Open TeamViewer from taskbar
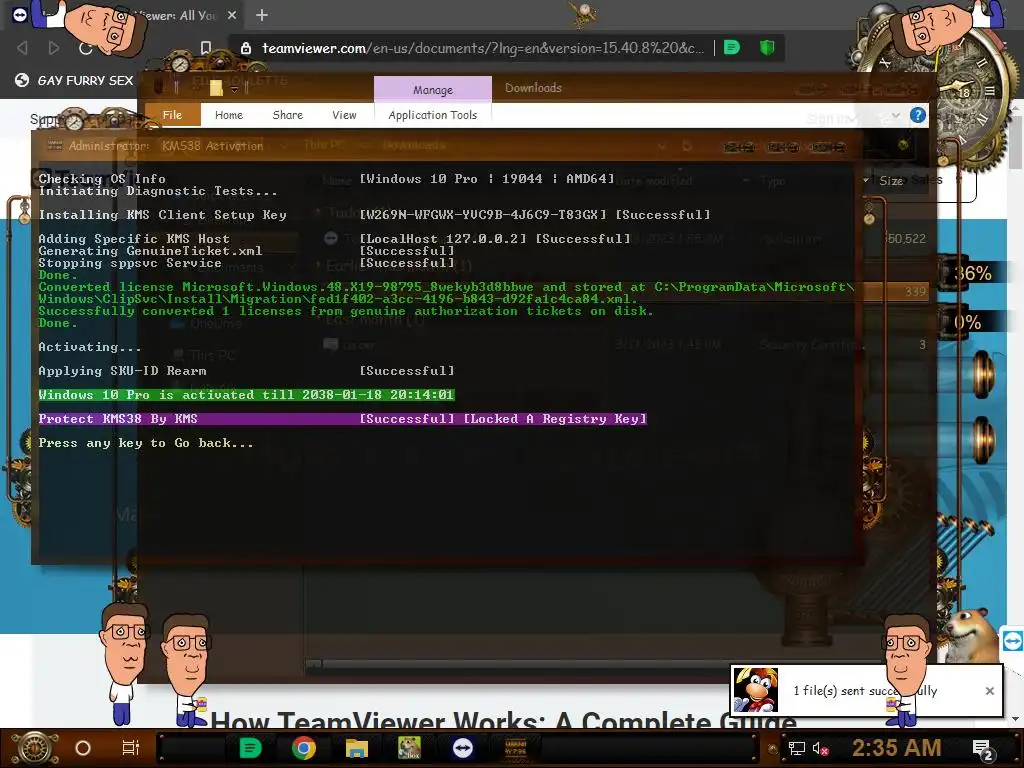 click(463, 748)
